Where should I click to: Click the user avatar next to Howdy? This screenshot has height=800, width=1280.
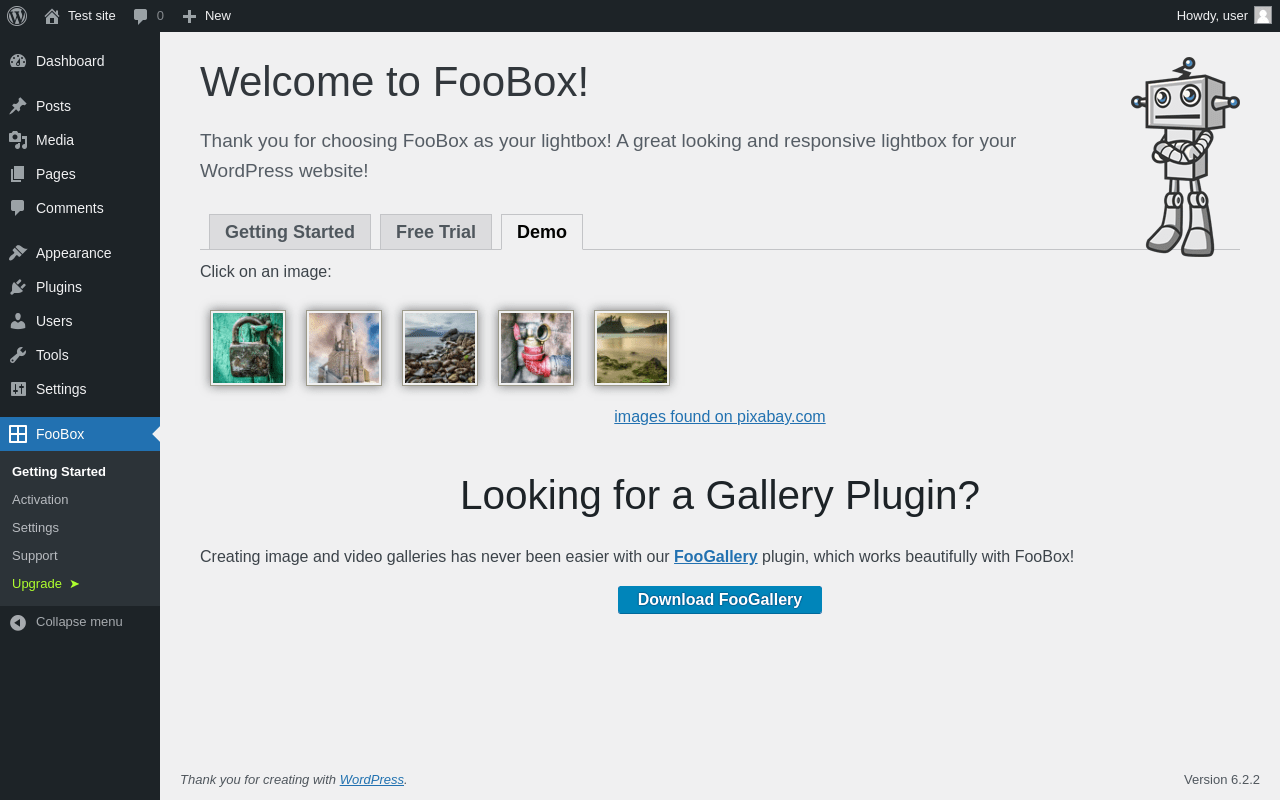(x=1263, y=15)
